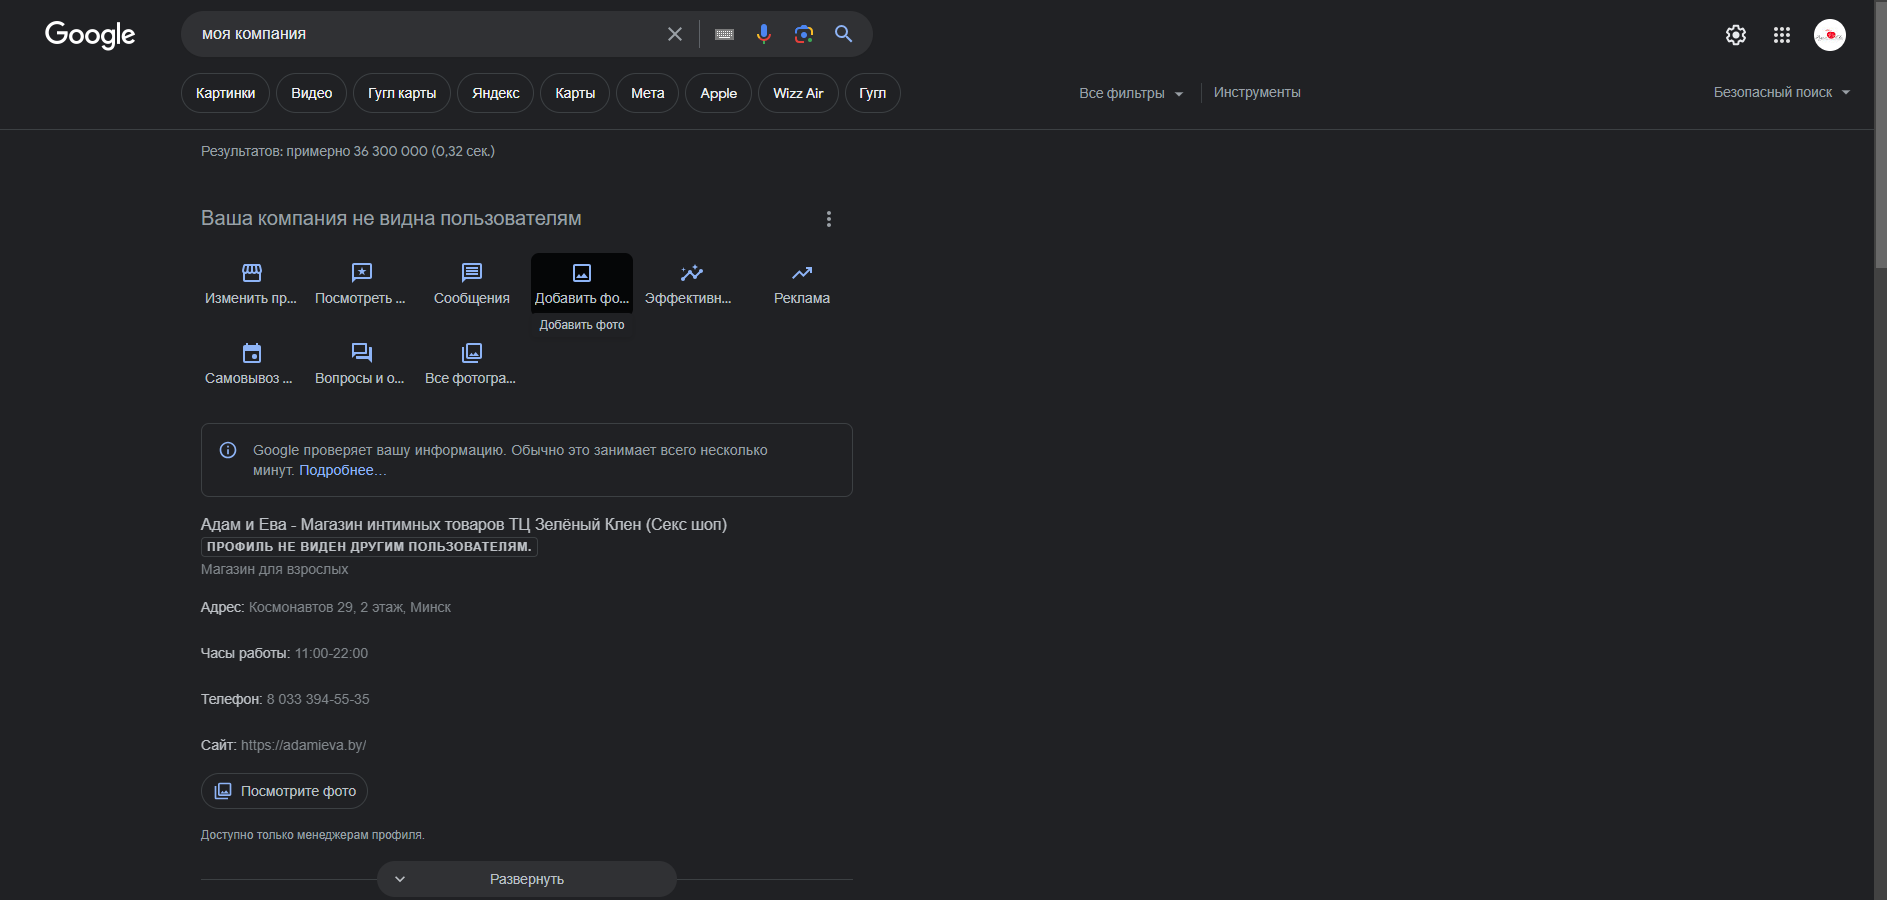The width and height of the screenshot is (1887, 900).
Task: Click address Космонавтов 29, 2 этаж, Минск
Action: [350, 607]
